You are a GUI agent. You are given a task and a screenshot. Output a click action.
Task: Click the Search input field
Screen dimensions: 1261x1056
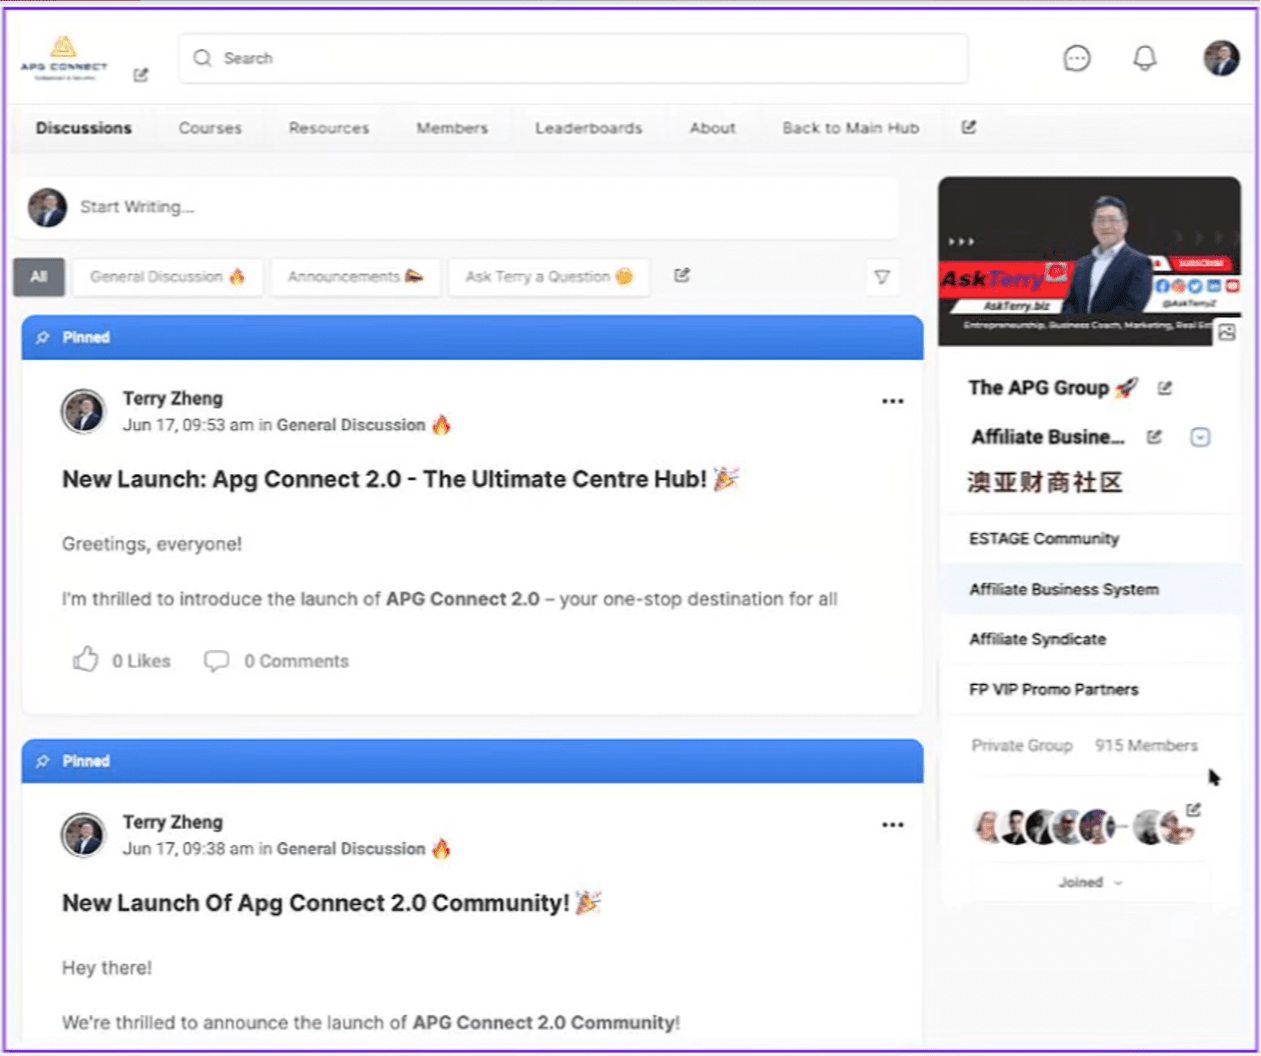[574, 58]
